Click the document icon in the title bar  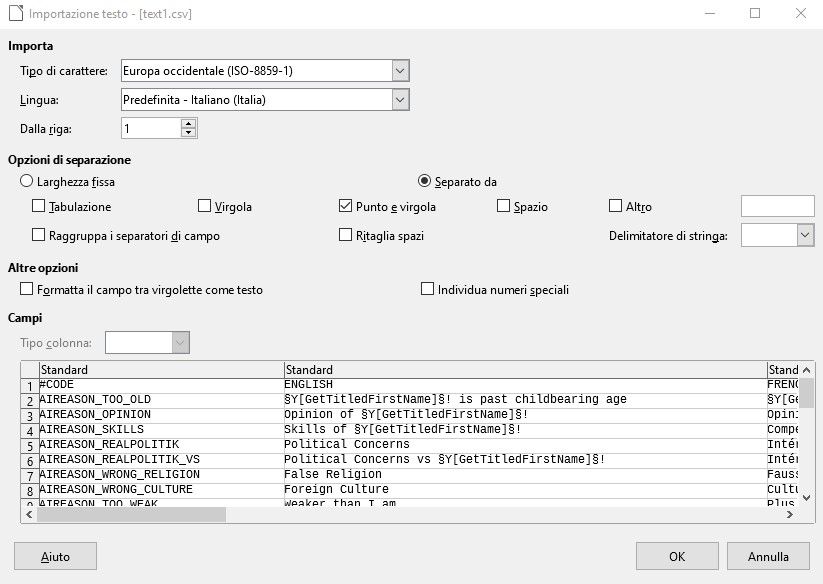point(16,13)
